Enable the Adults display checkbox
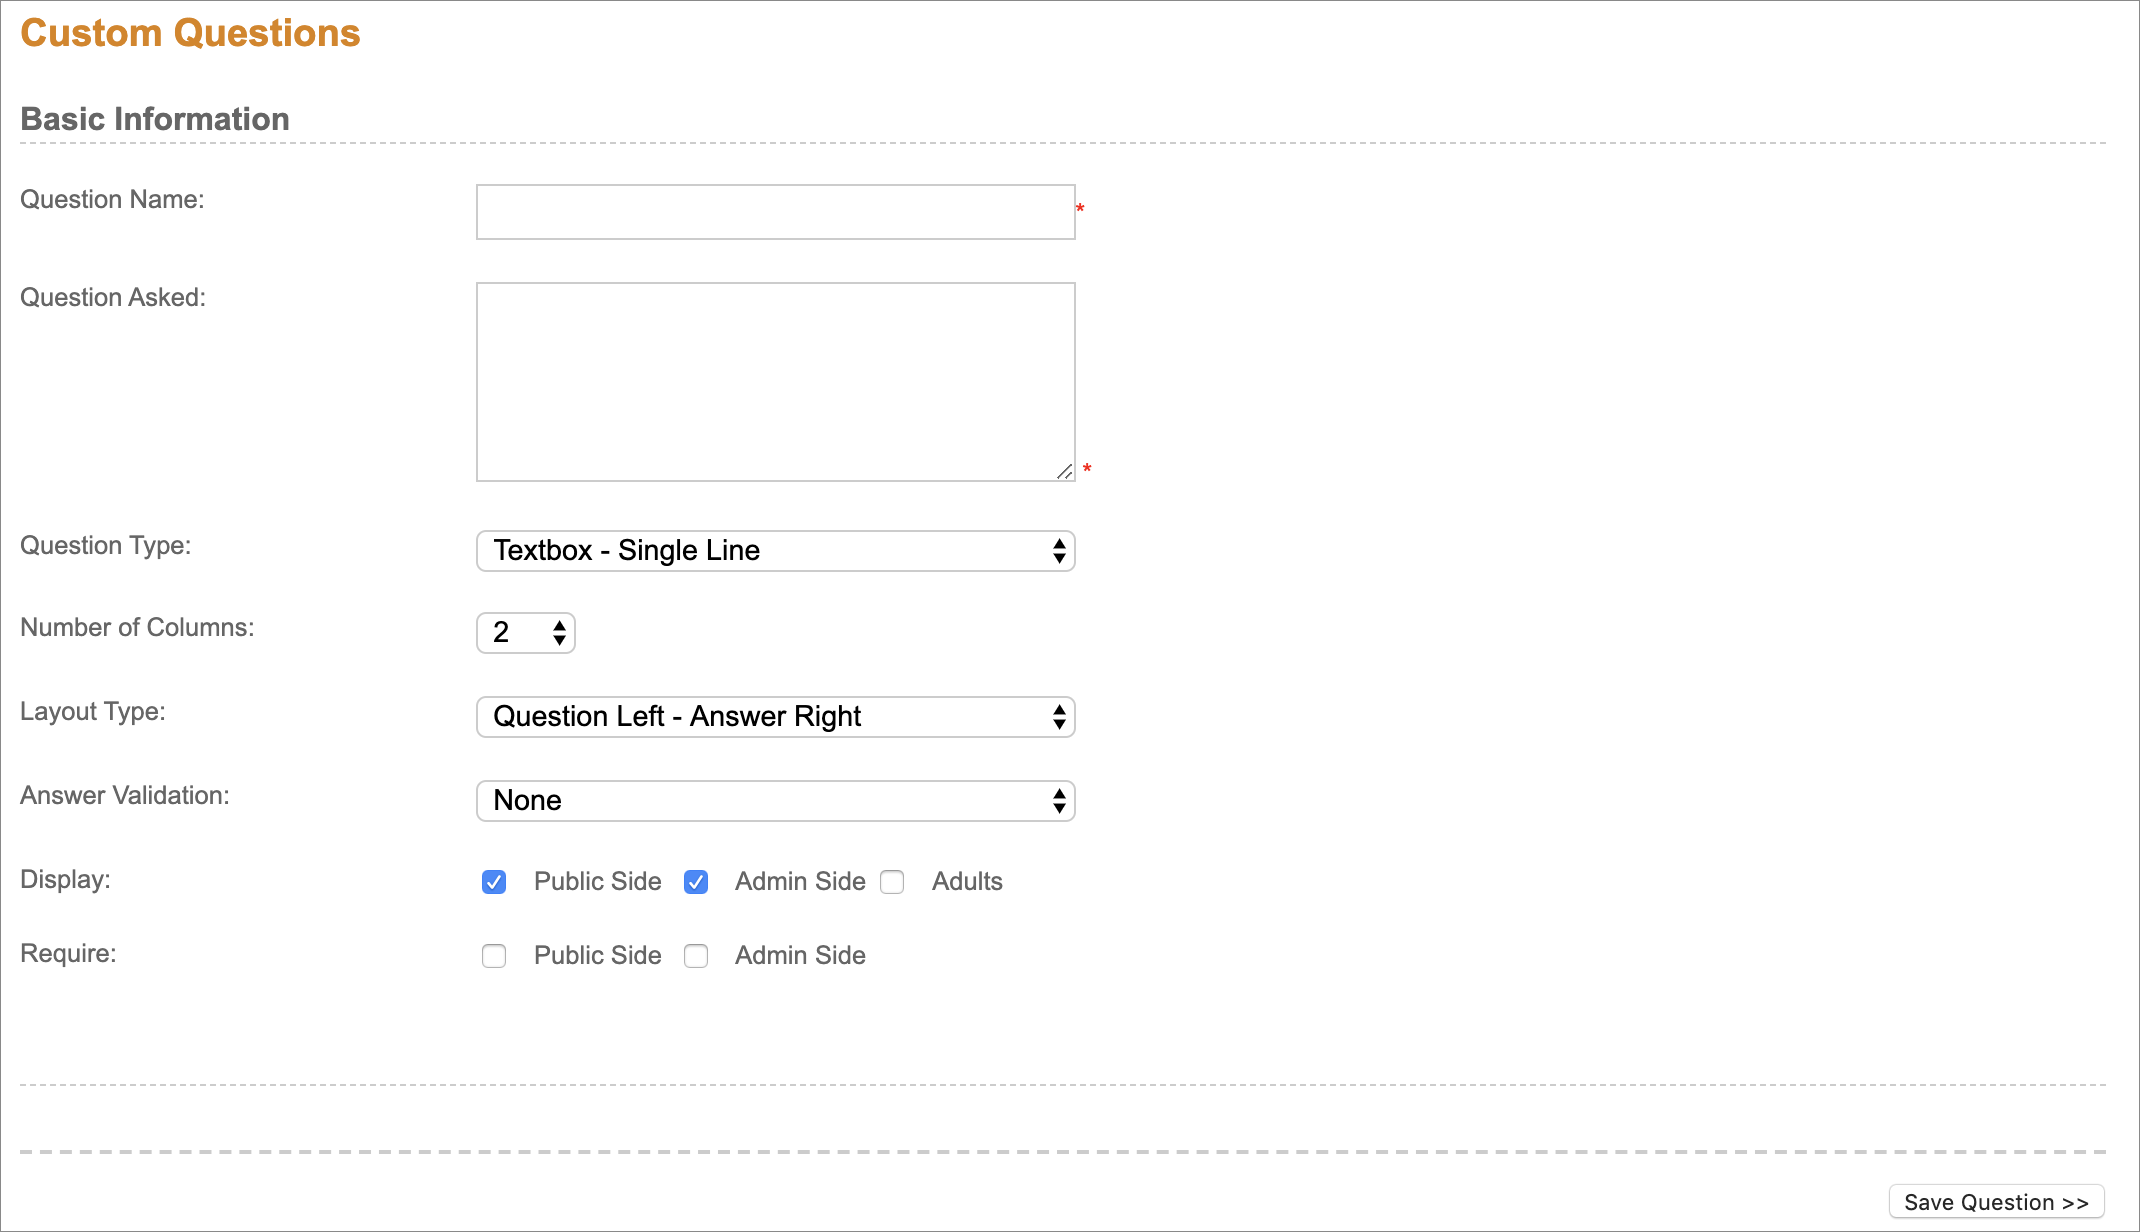The height and width of the screenshot is (1232, 2140). (892, 882)
